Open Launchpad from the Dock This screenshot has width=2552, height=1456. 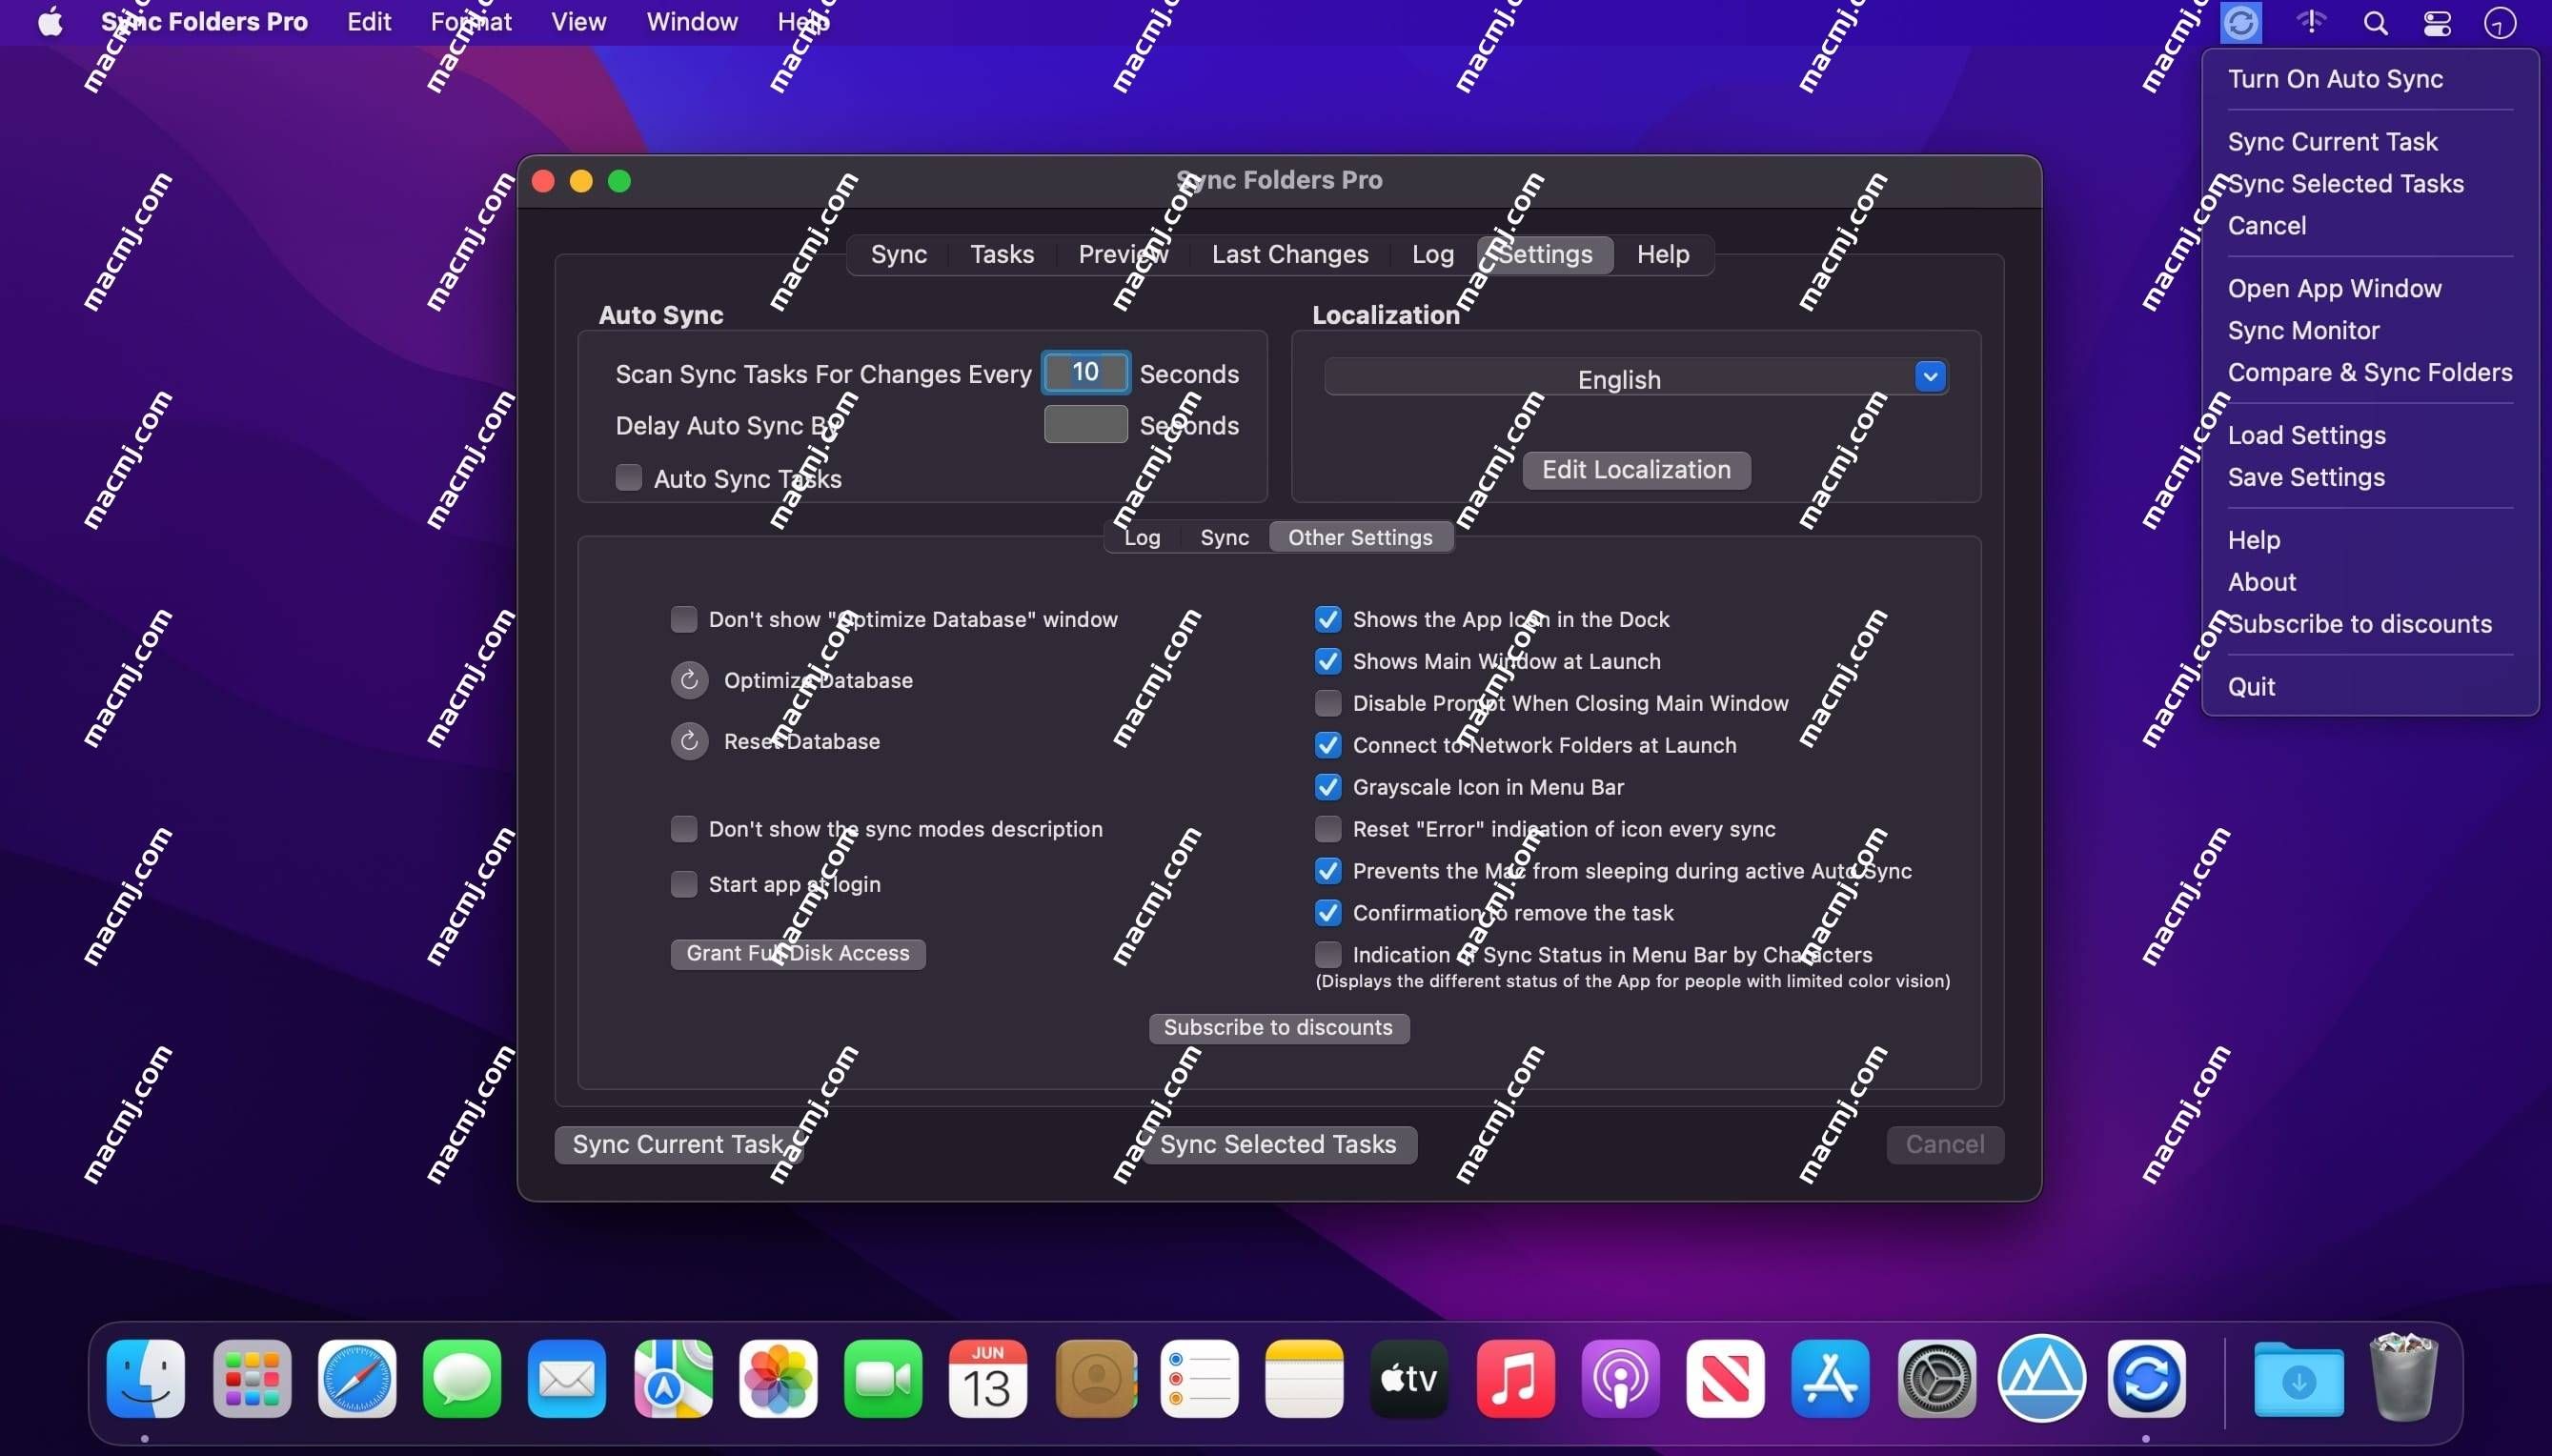coord(252,1379)
